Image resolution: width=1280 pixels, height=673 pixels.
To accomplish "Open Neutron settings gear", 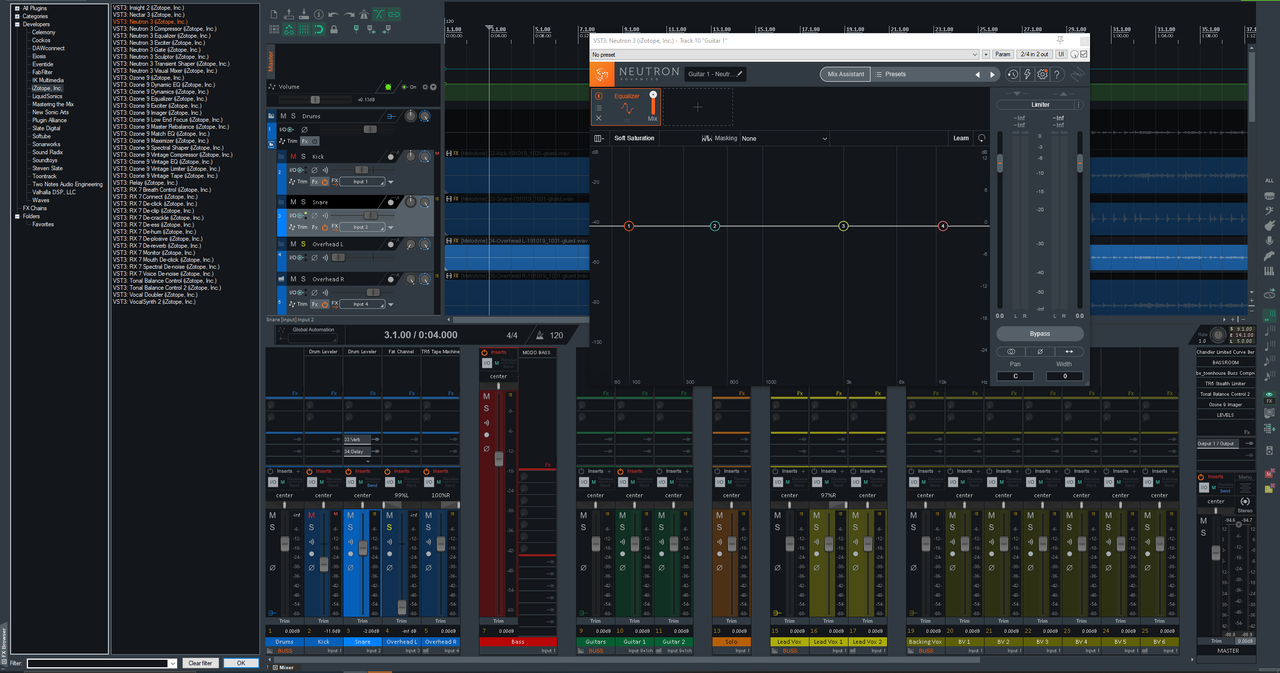I will pyautogui.click(x=1042, y=74).
